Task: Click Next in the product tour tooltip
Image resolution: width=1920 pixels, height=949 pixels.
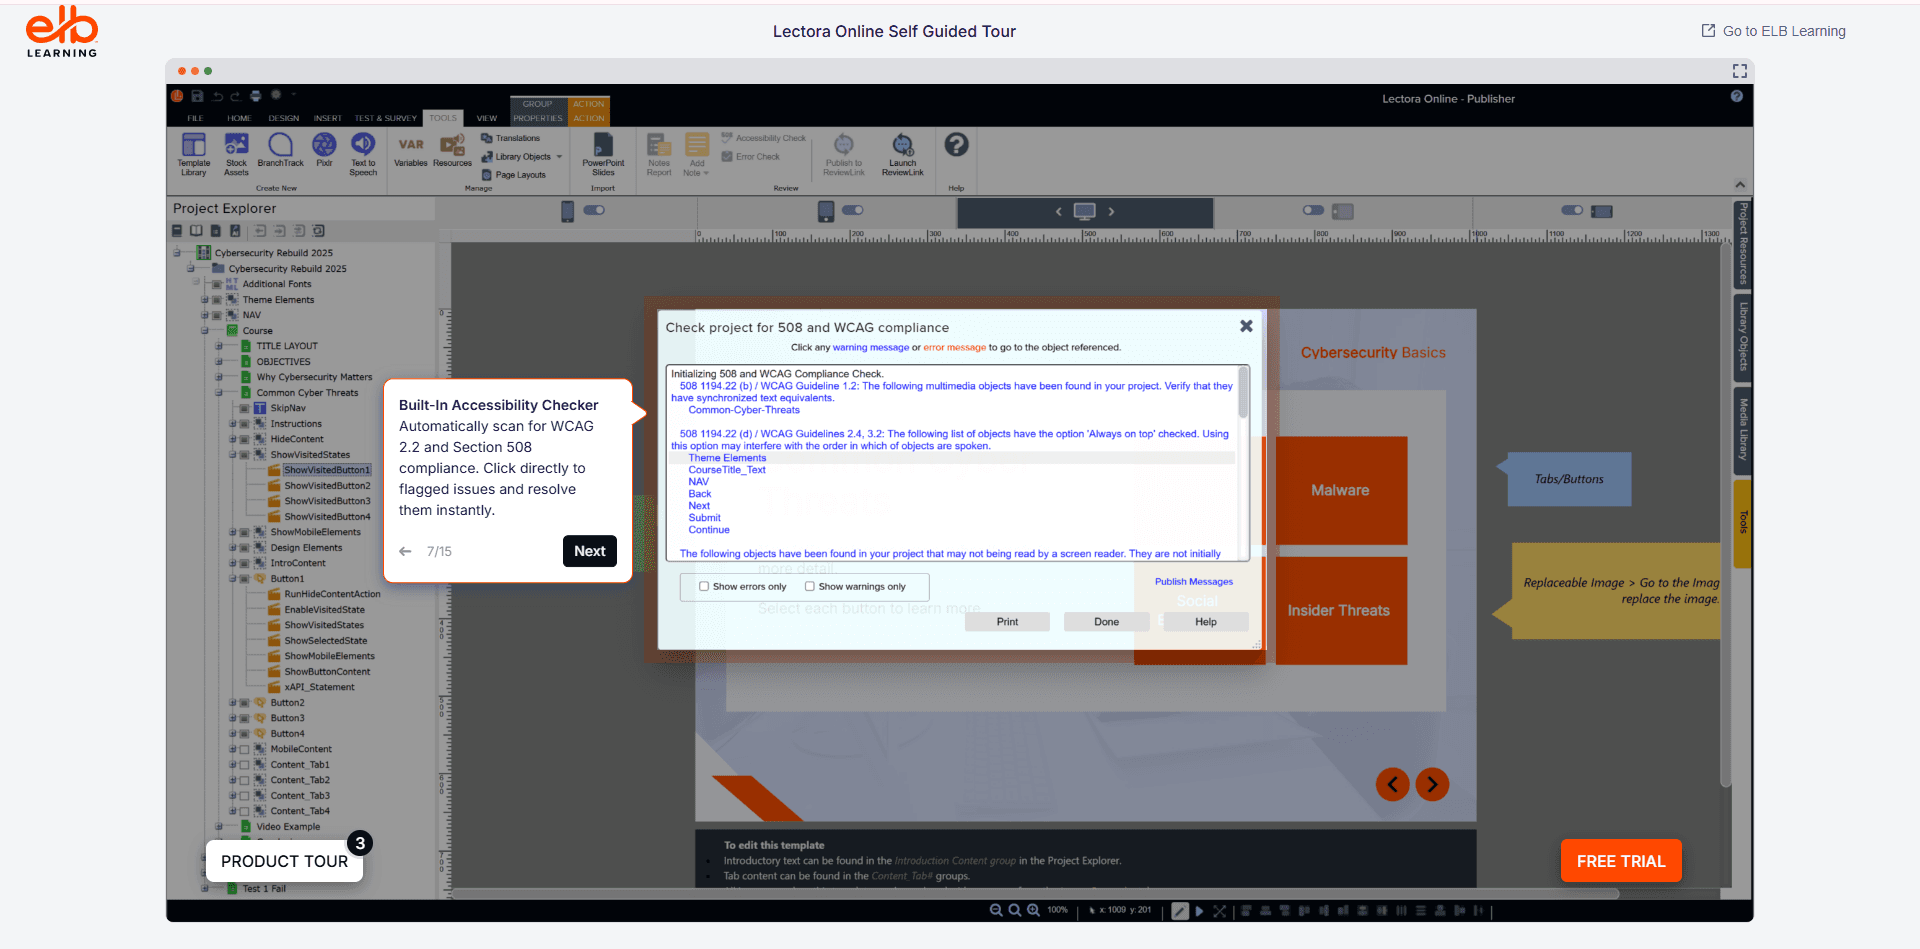Action: click(589, 551)
